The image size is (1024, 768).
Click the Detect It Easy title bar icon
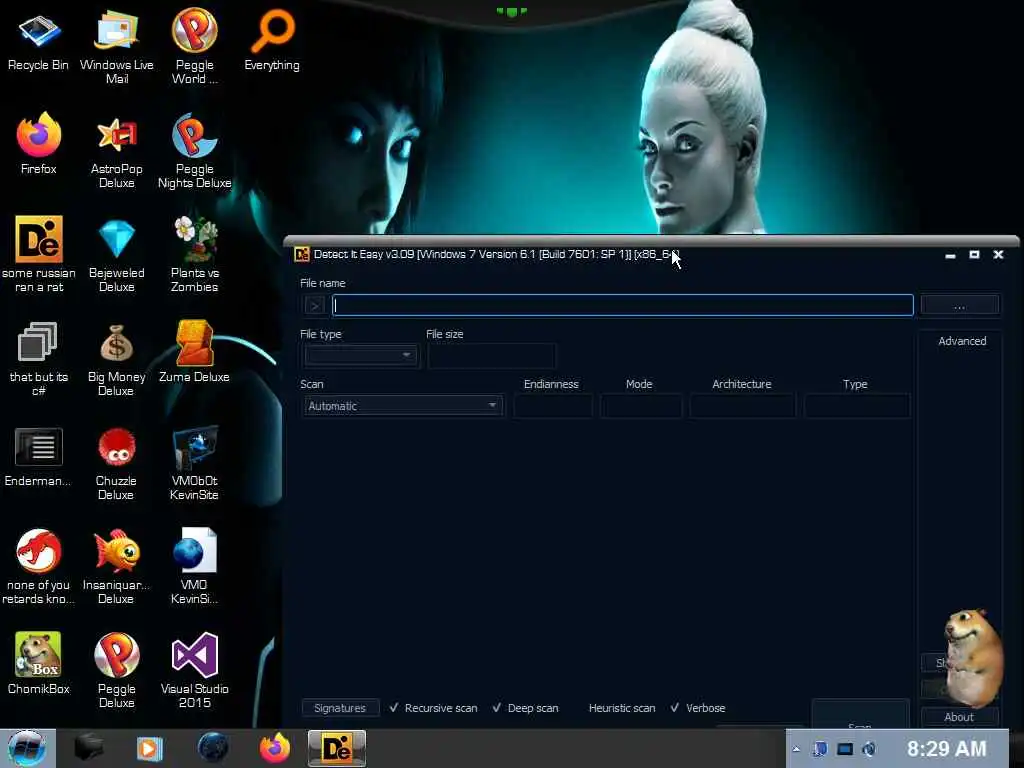tap(302, 254)
